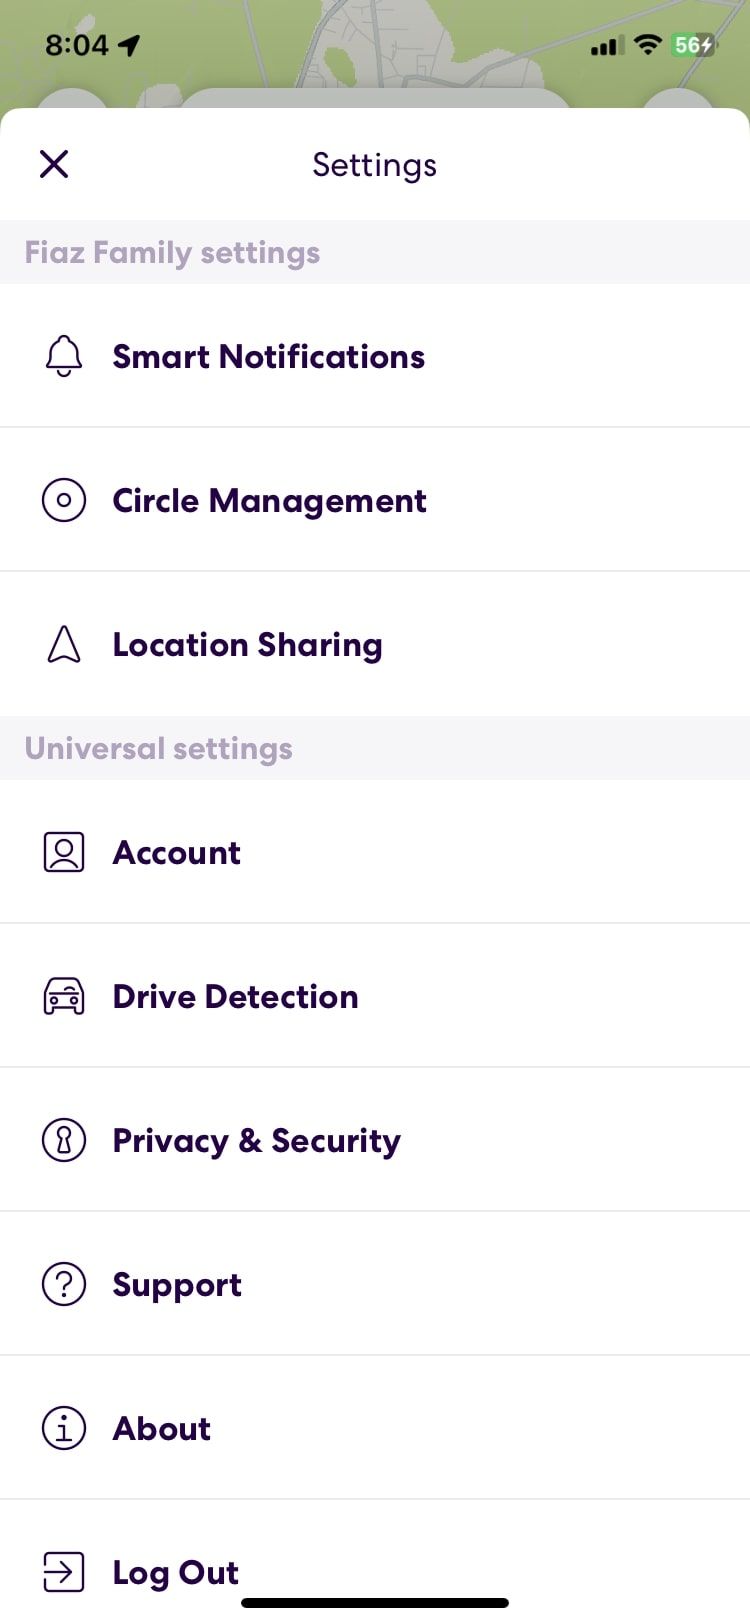Click the Privacy & Security lock icon
750x1624 pixels.
point(64,1140)
